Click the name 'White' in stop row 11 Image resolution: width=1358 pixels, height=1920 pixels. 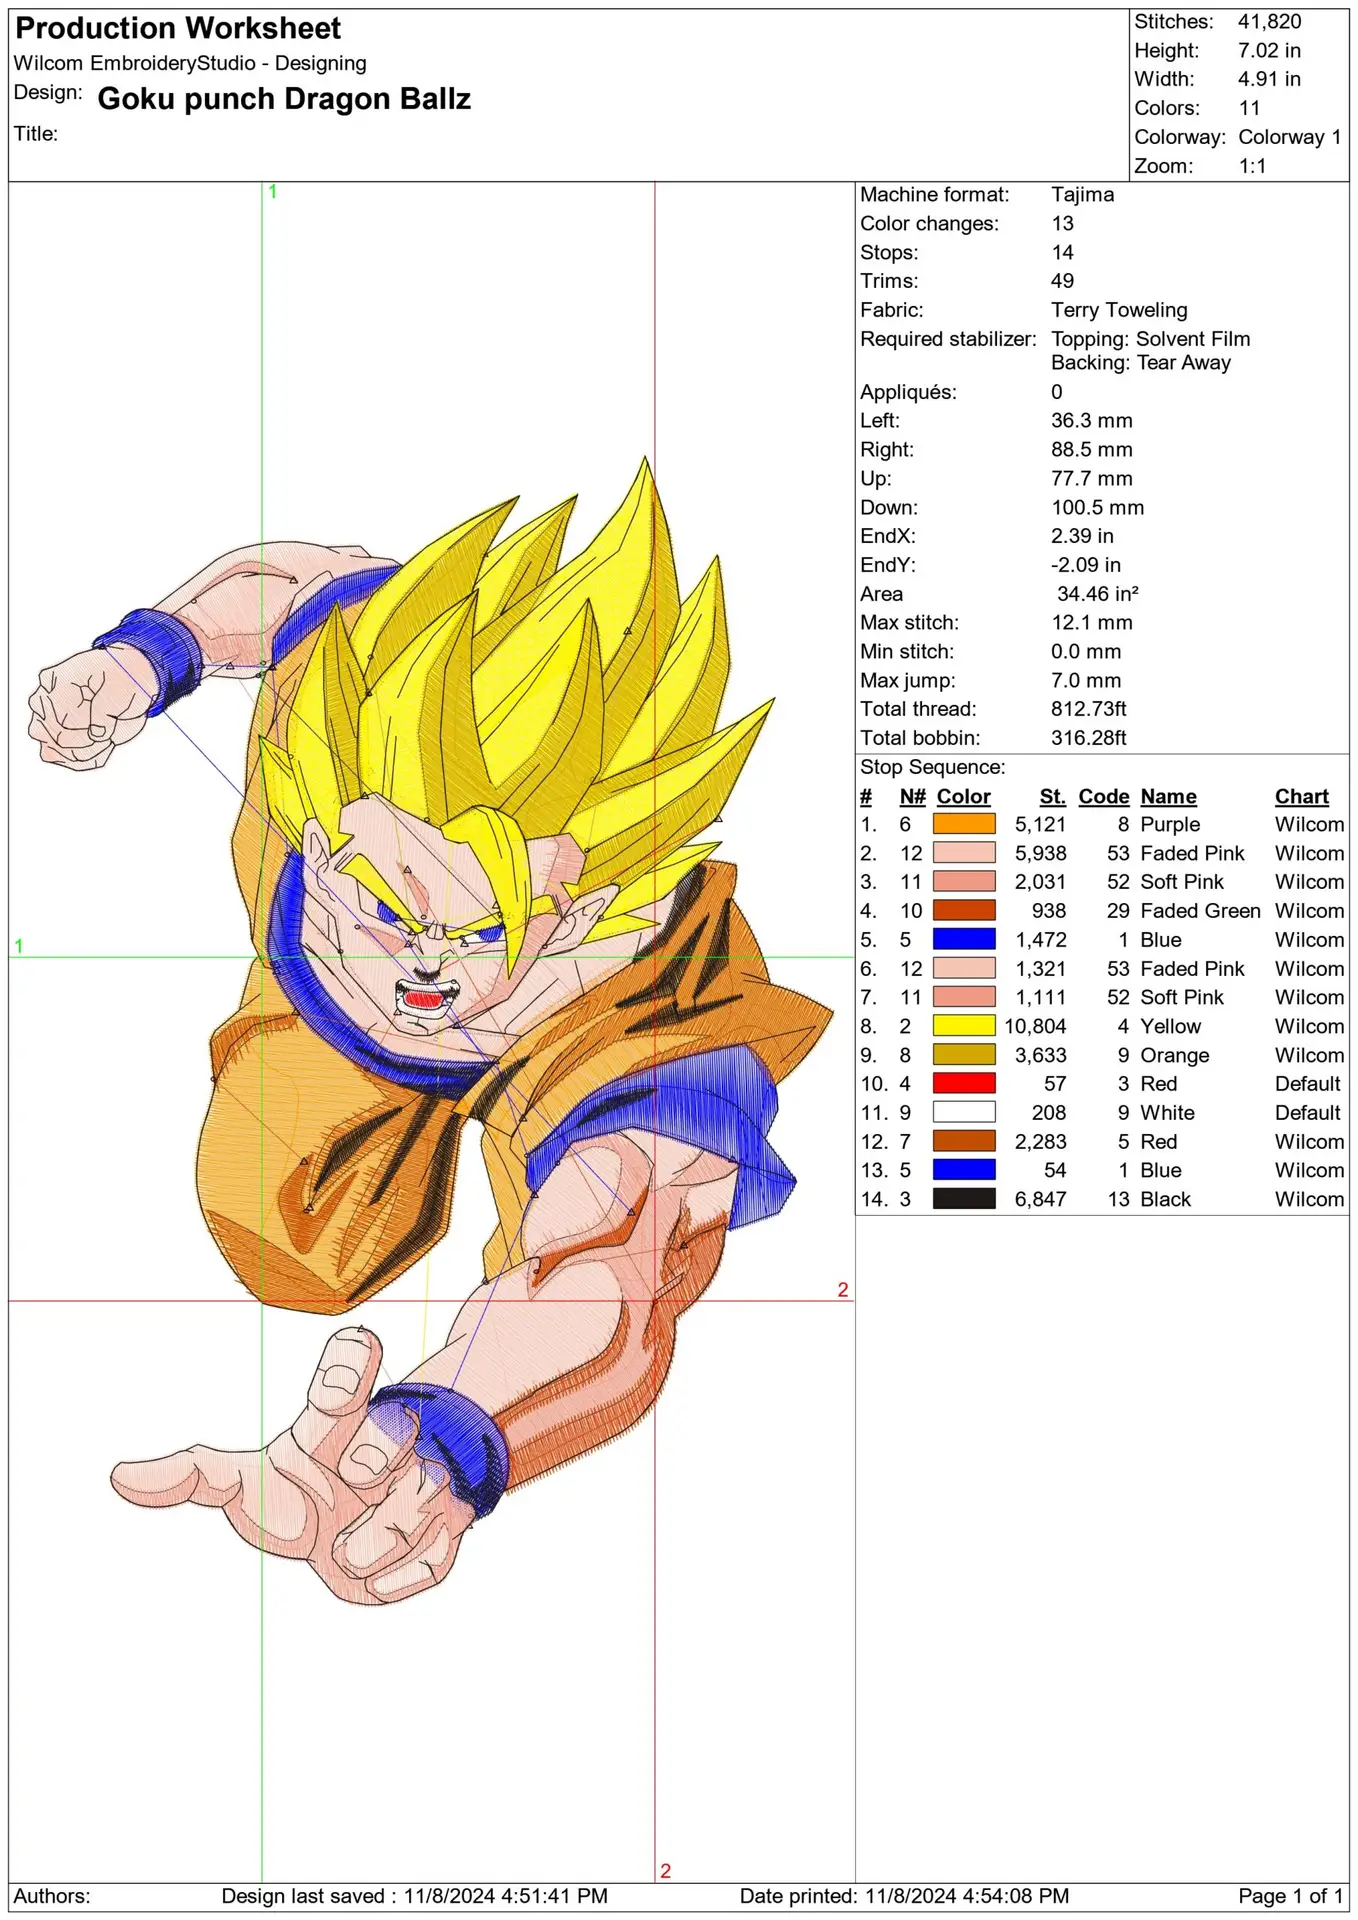coord(1167,1113)
